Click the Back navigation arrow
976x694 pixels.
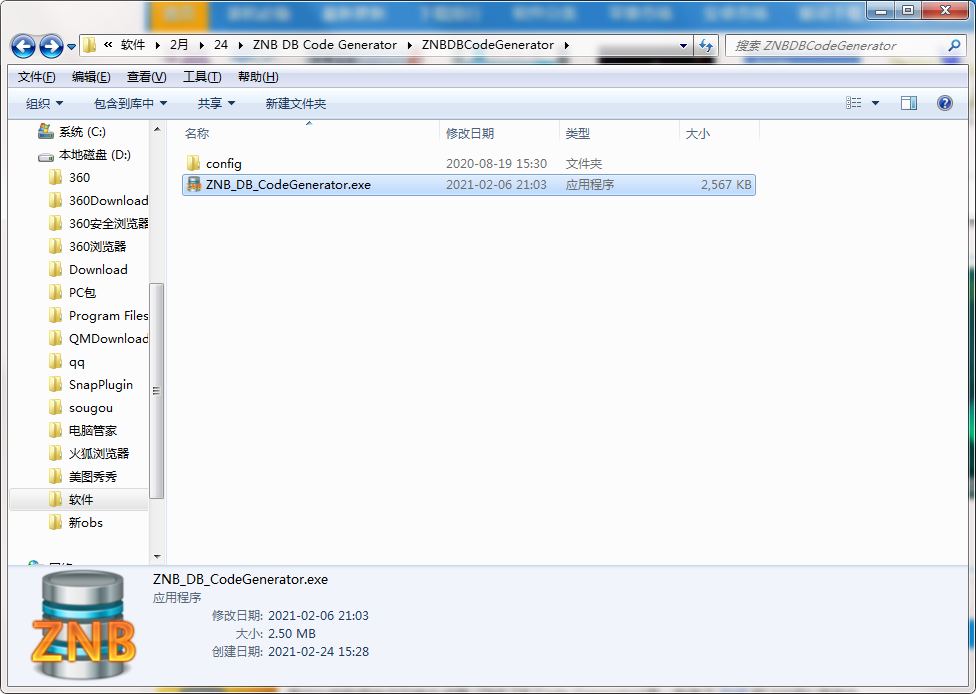(x=22, y=45)
